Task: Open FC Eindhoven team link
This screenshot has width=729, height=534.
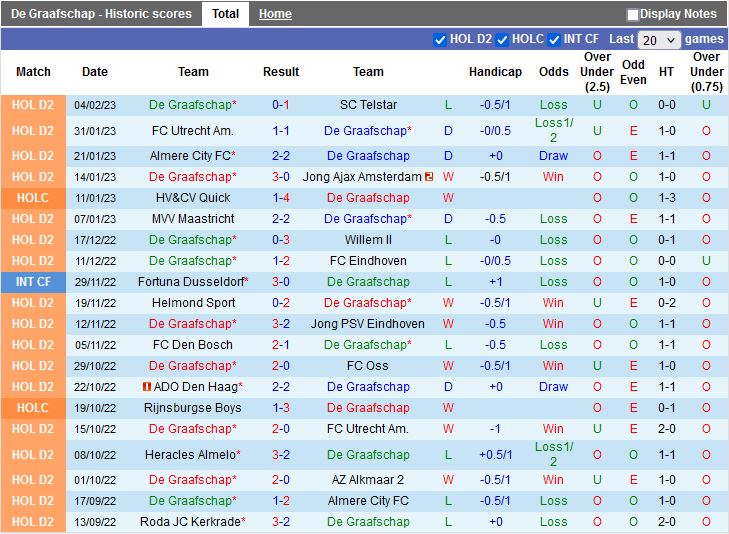Action: (368, 261)
